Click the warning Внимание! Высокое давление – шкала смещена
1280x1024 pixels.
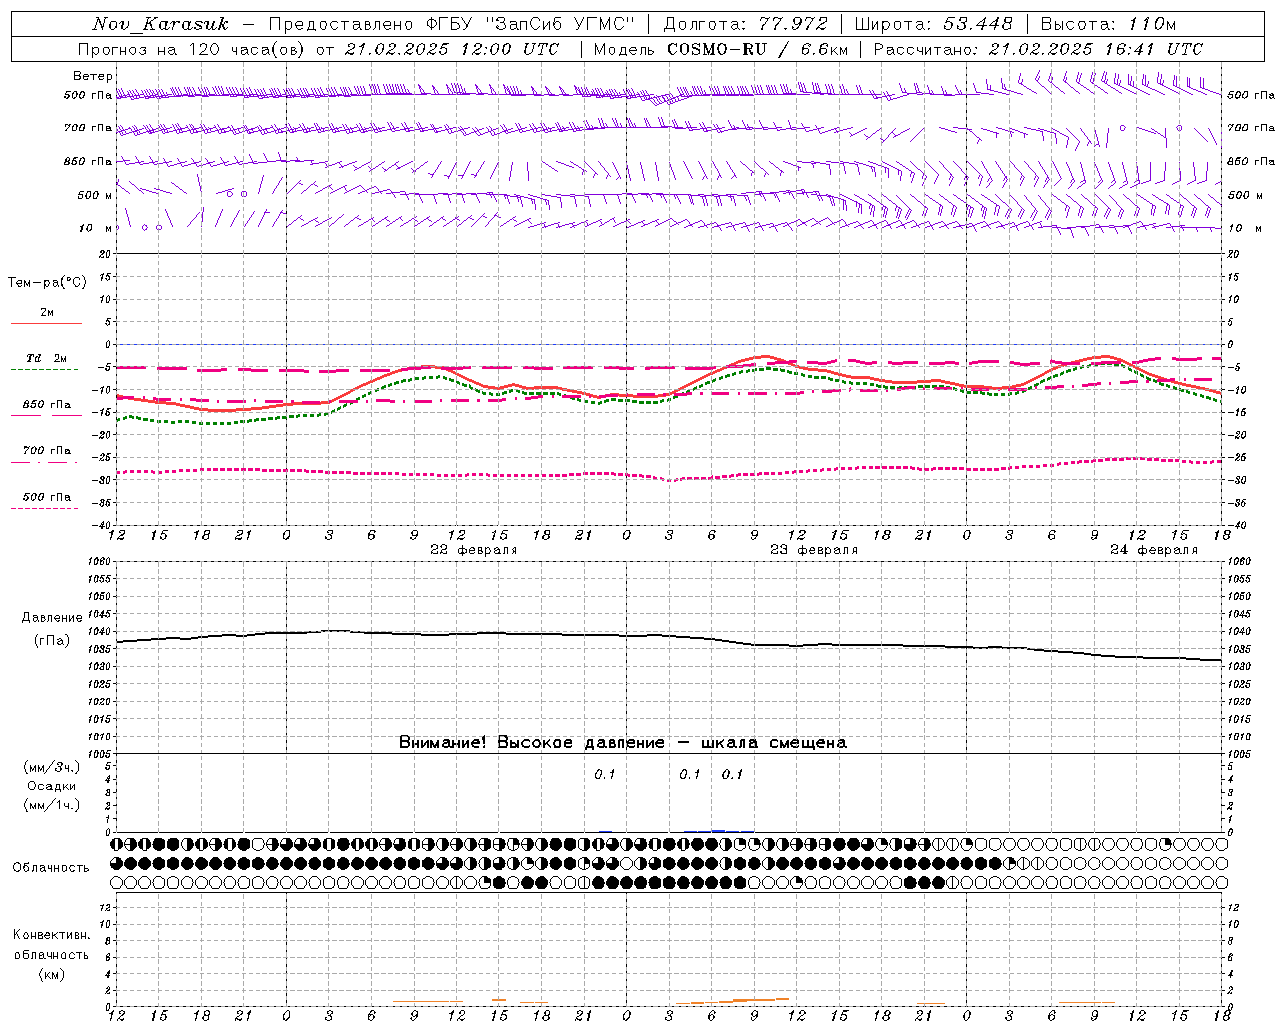623,743
